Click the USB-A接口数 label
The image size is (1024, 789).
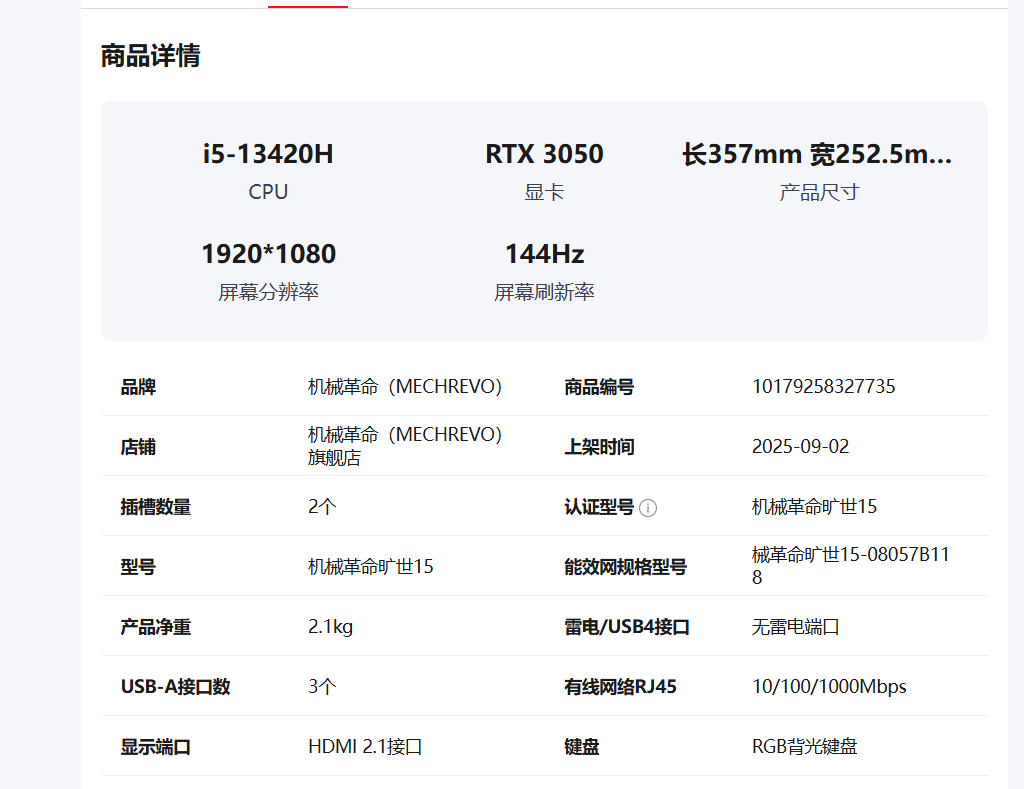pyautogui.click(x=176, y=687)
